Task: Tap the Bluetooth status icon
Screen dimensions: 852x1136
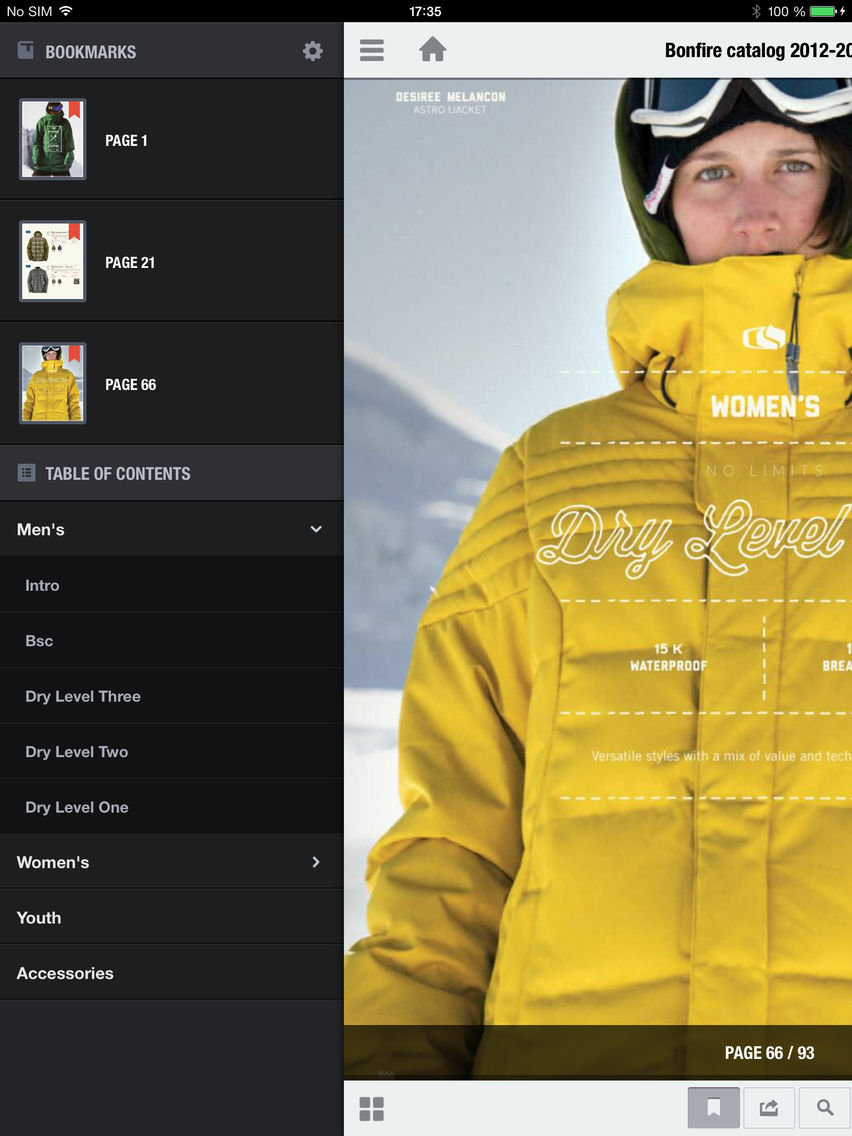Action: click(756, 11)
